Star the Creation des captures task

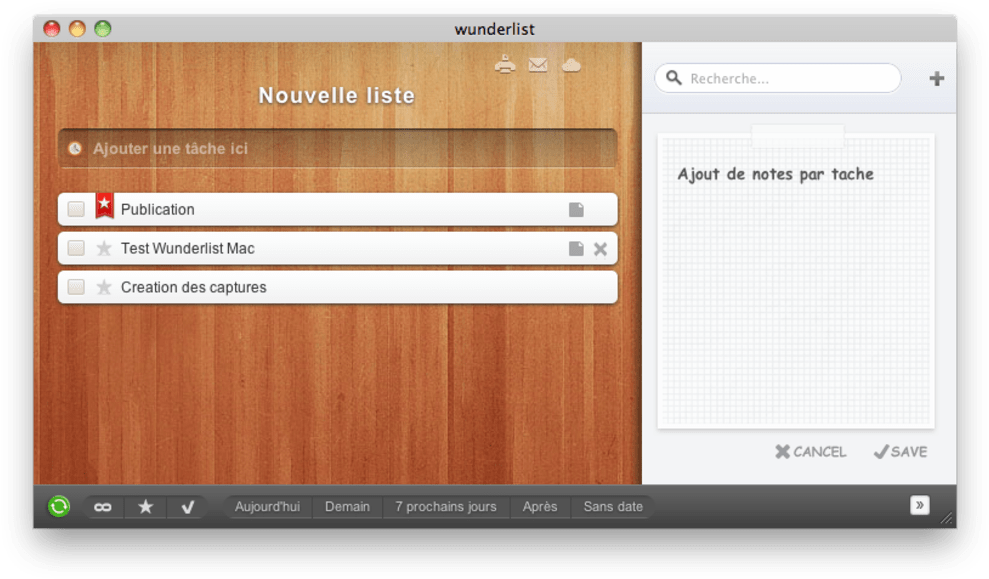click(103, 288)
